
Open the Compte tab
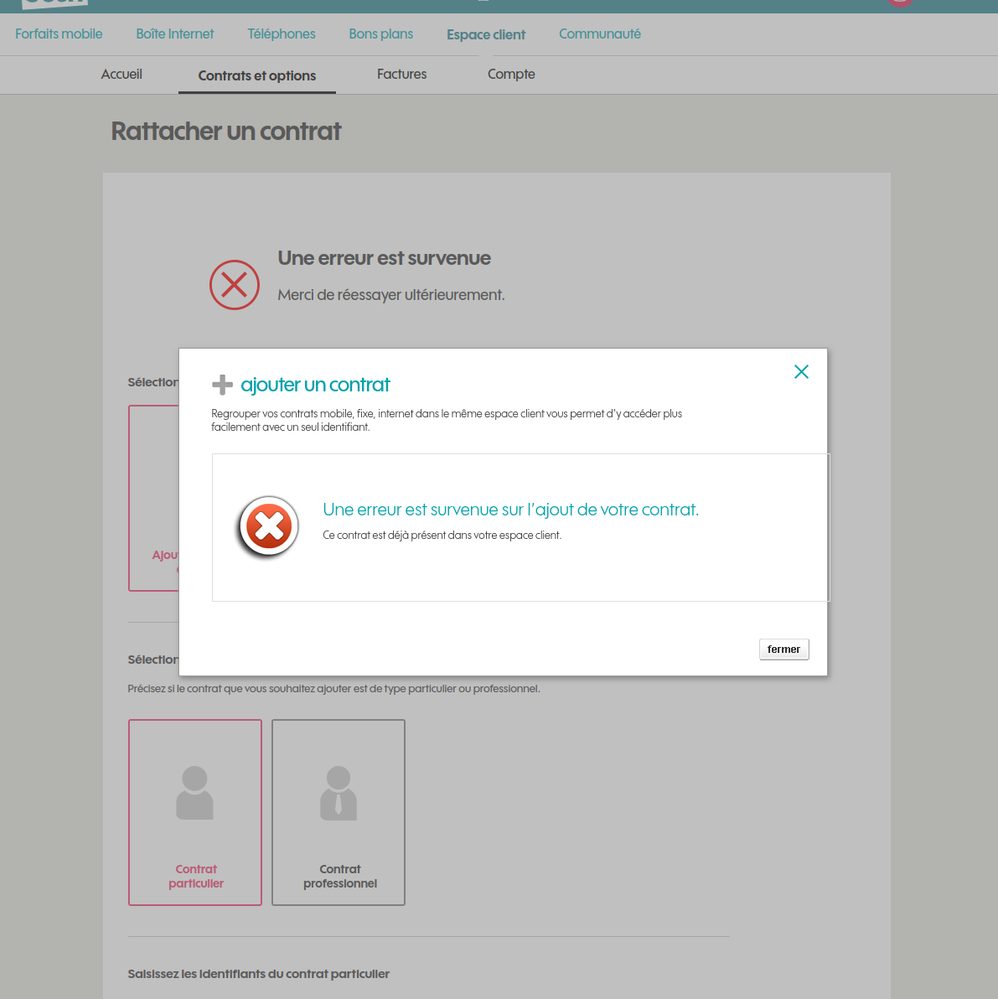pyautogui.click(x=511, y=74)
